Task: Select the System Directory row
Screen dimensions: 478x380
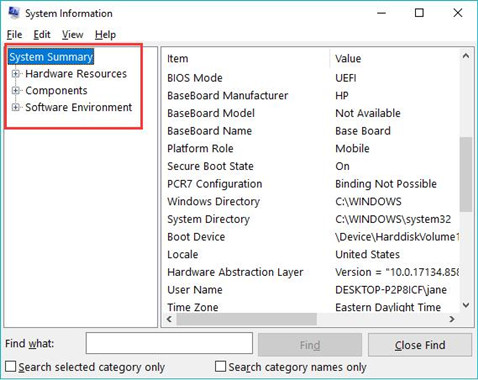Action: coord(311,219)
